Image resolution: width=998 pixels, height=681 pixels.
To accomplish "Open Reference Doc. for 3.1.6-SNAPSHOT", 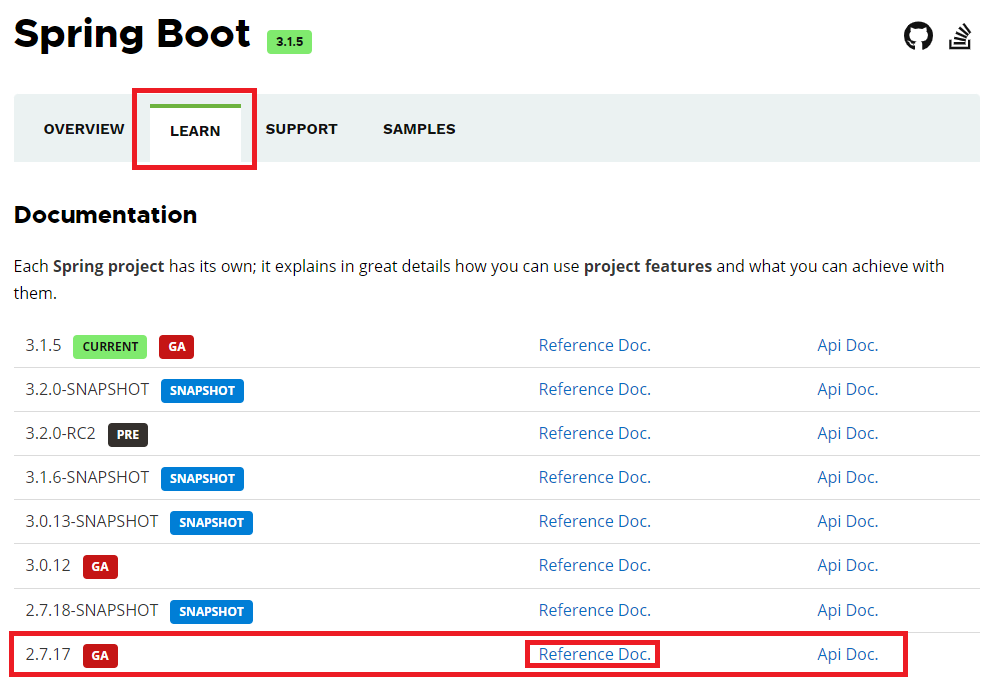I will coord(594,477).
